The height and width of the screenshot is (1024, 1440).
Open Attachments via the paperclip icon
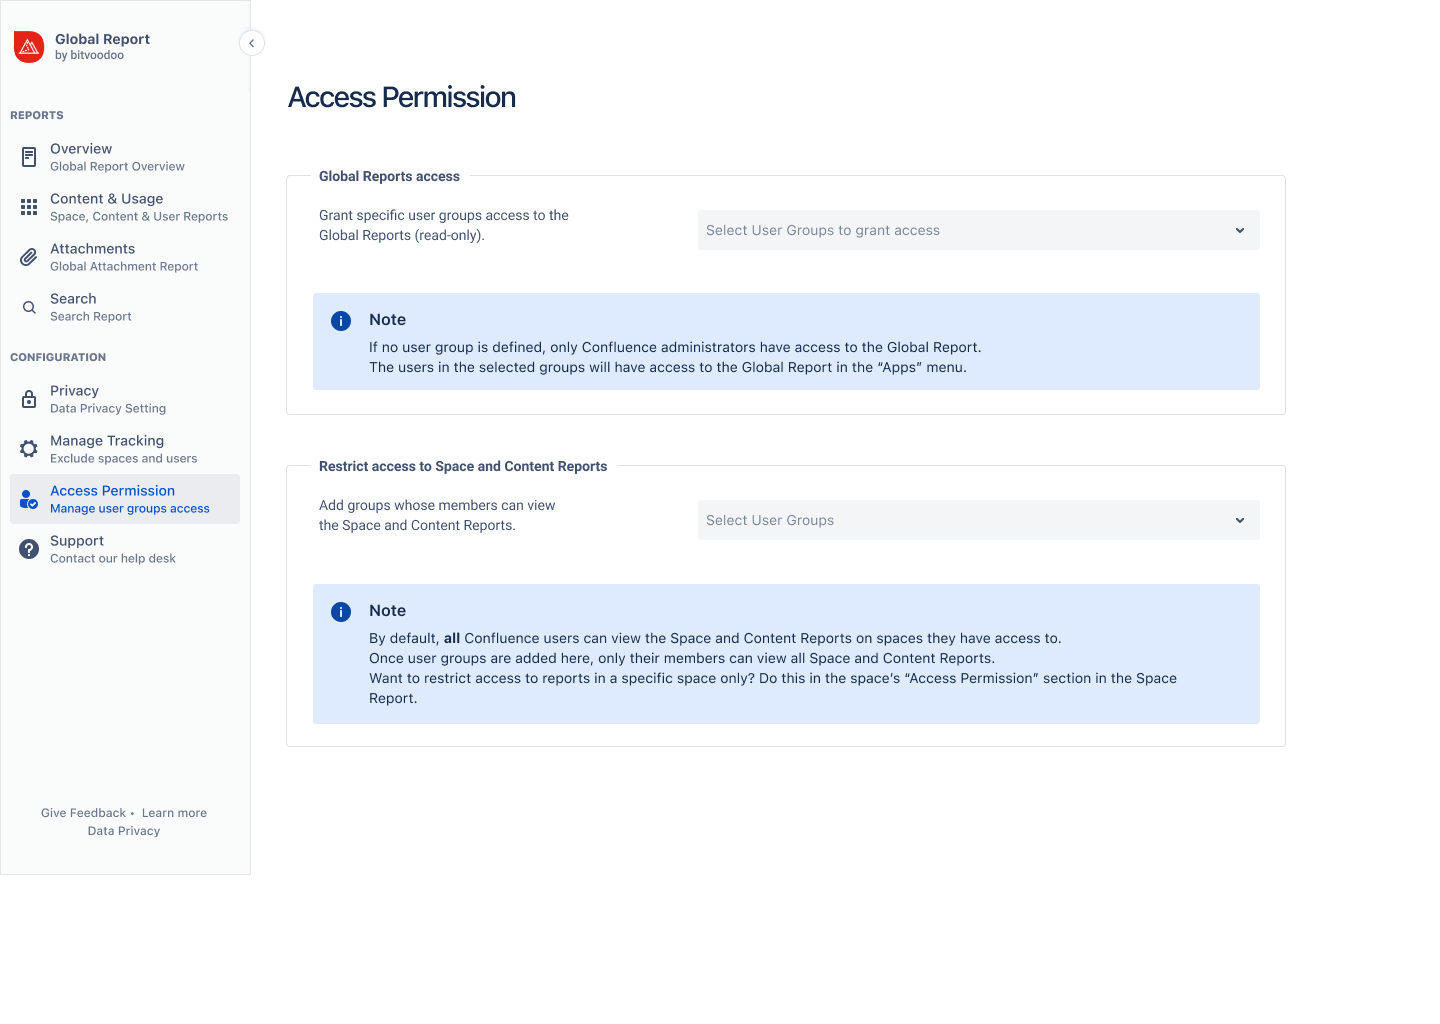point(28,256)
